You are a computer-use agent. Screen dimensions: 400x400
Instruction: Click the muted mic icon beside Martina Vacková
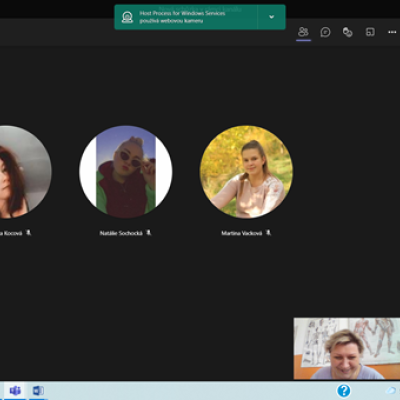point(268,233)
